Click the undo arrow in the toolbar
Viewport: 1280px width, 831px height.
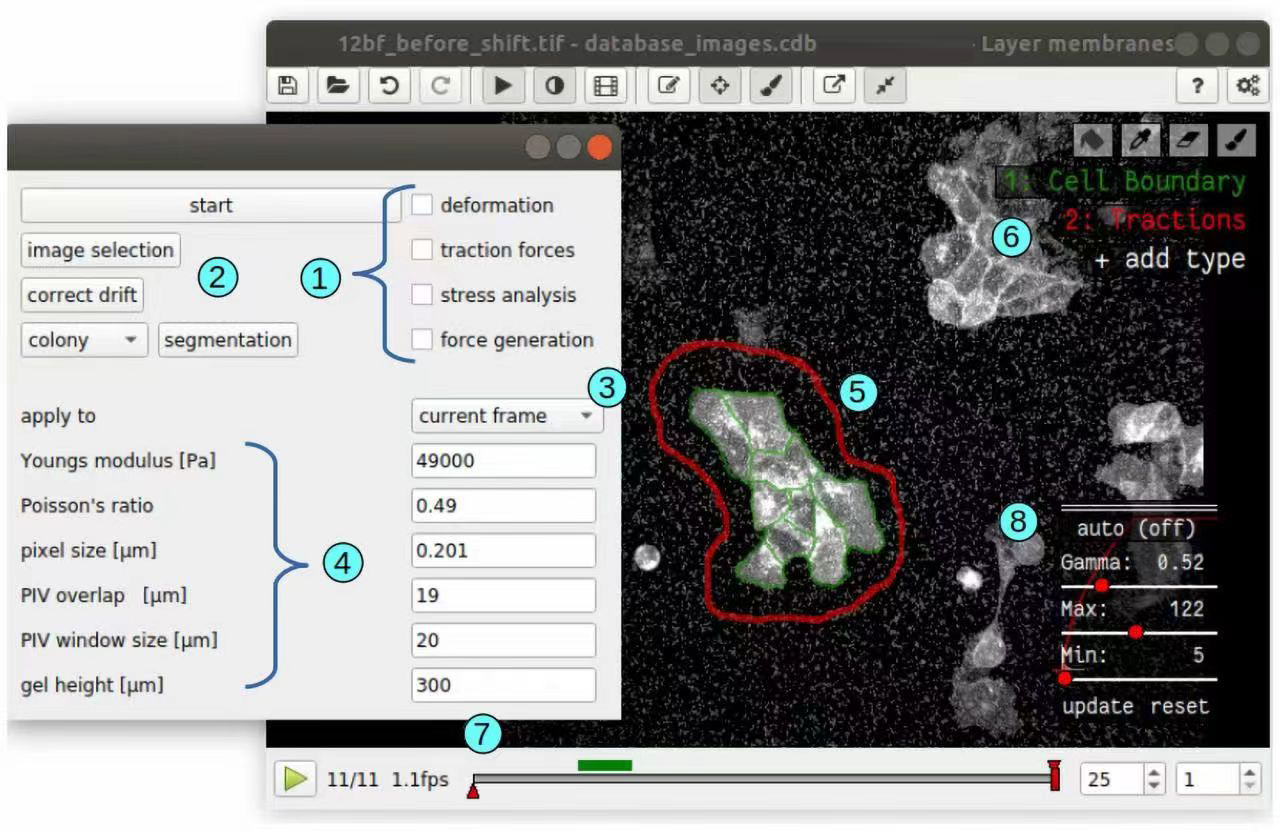pyautogui.click(x=390, y=86)
